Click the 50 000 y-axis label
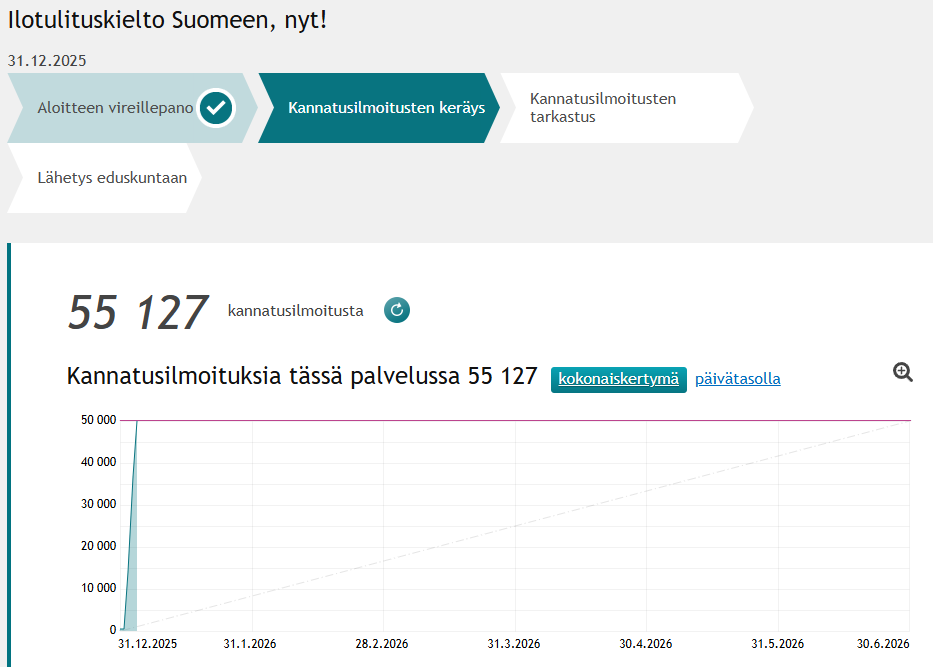Viewport: 933px width, 667px height. (99, 420)
